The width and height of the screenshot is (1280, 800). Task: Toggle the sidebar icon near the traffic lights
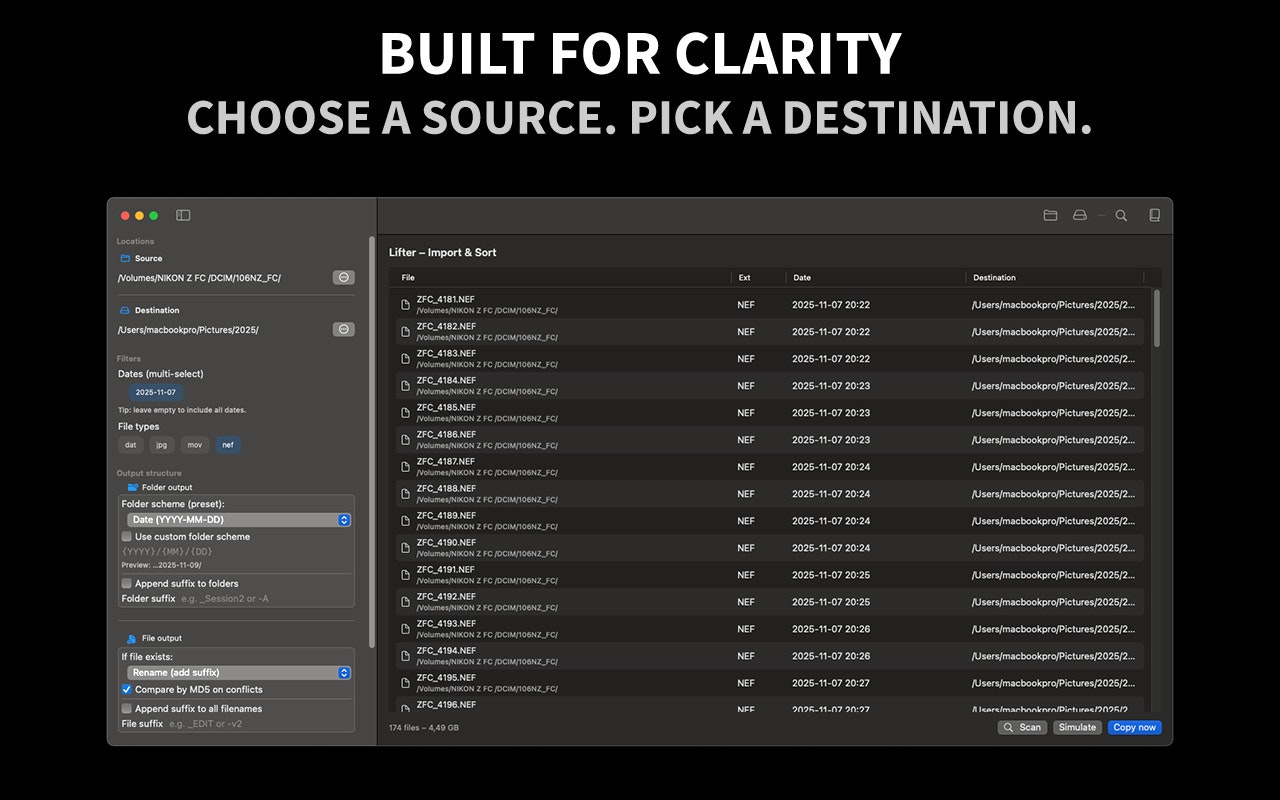(x=181, y=215)
